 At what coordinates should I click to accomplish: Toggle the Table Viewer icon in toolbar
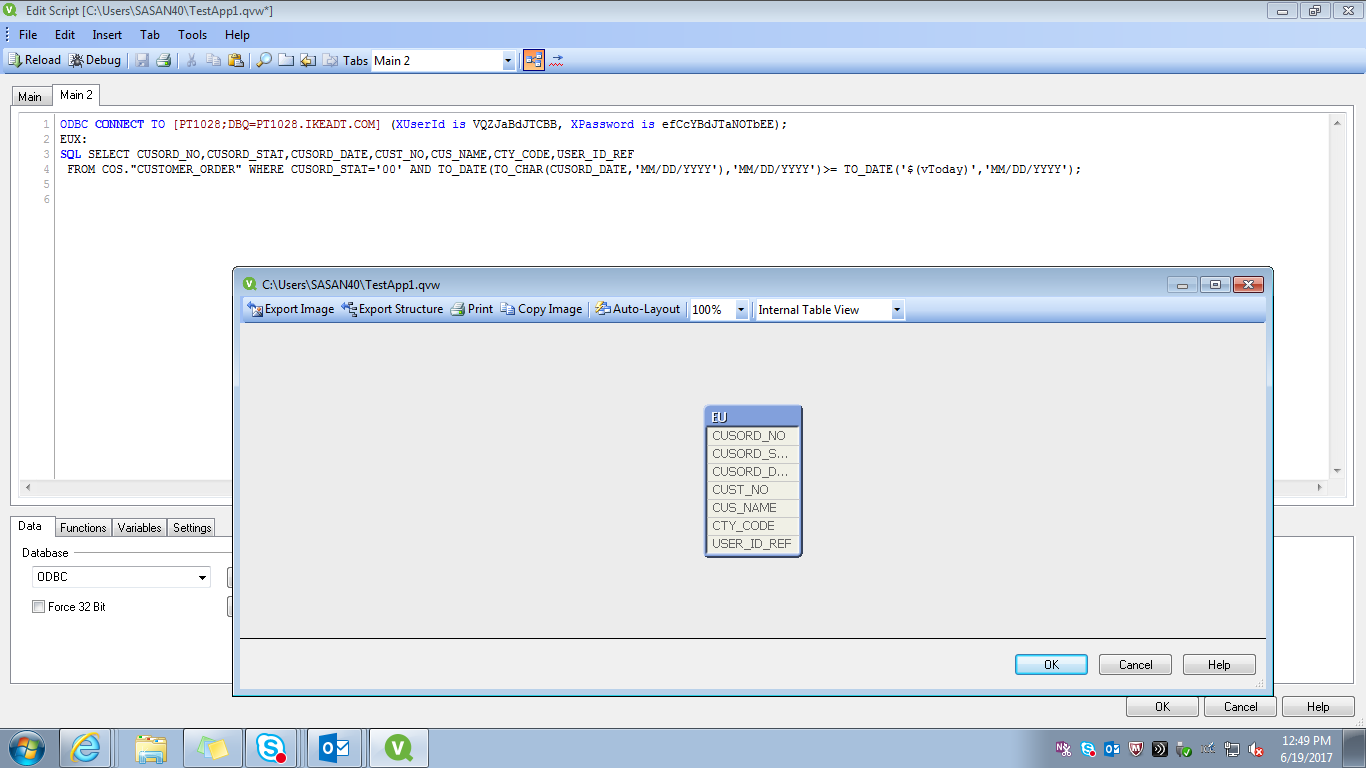click(534, 60)
